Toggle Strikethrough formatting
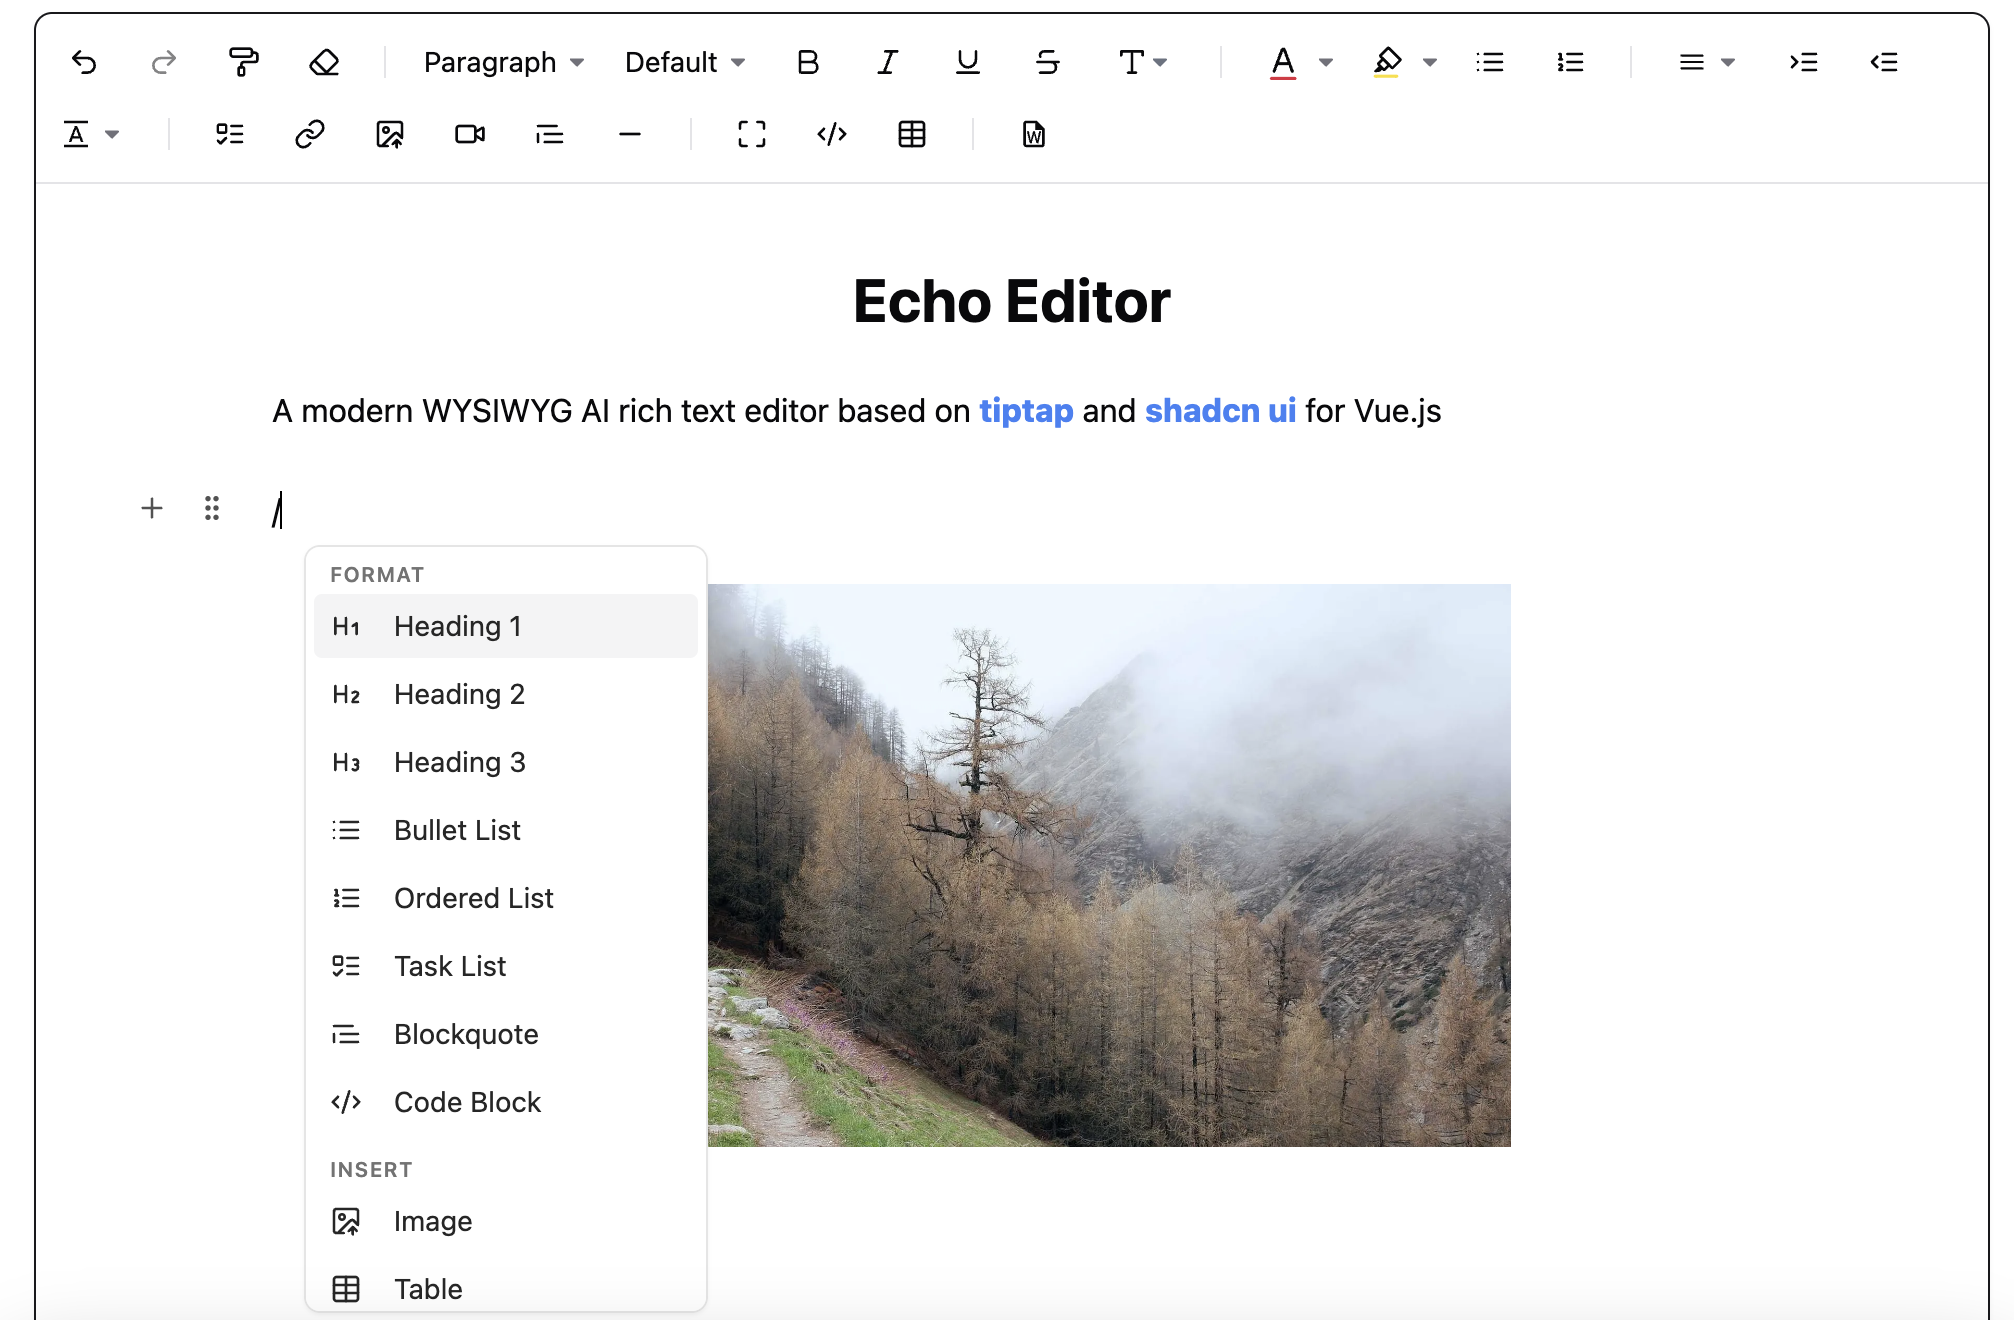Screen dimensions: 2014x1320 pos(1048,62)
